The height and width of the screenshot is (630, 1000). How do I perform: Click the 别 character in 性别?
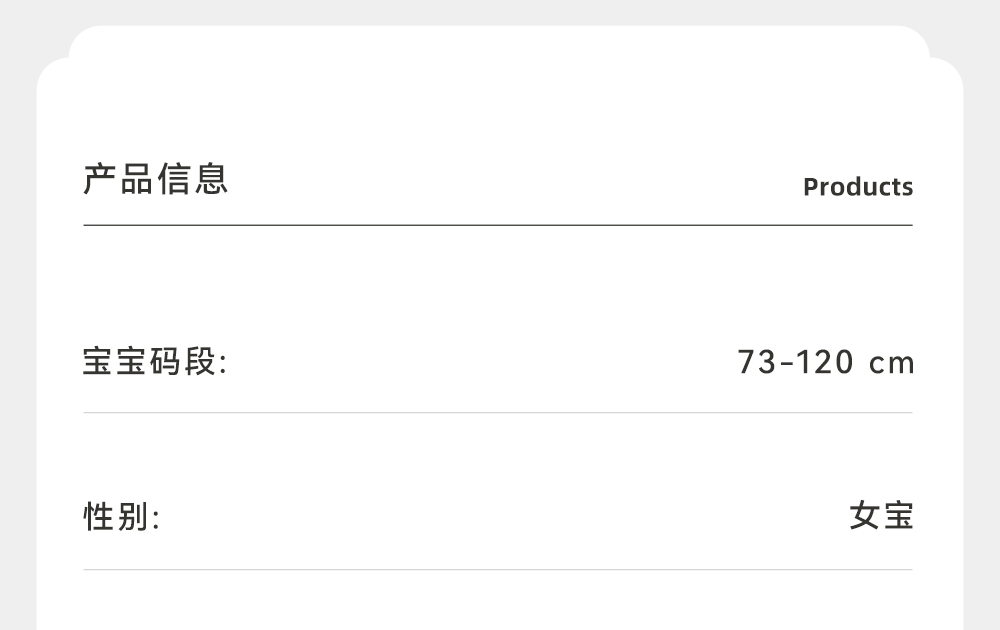(x=135, y=517)
